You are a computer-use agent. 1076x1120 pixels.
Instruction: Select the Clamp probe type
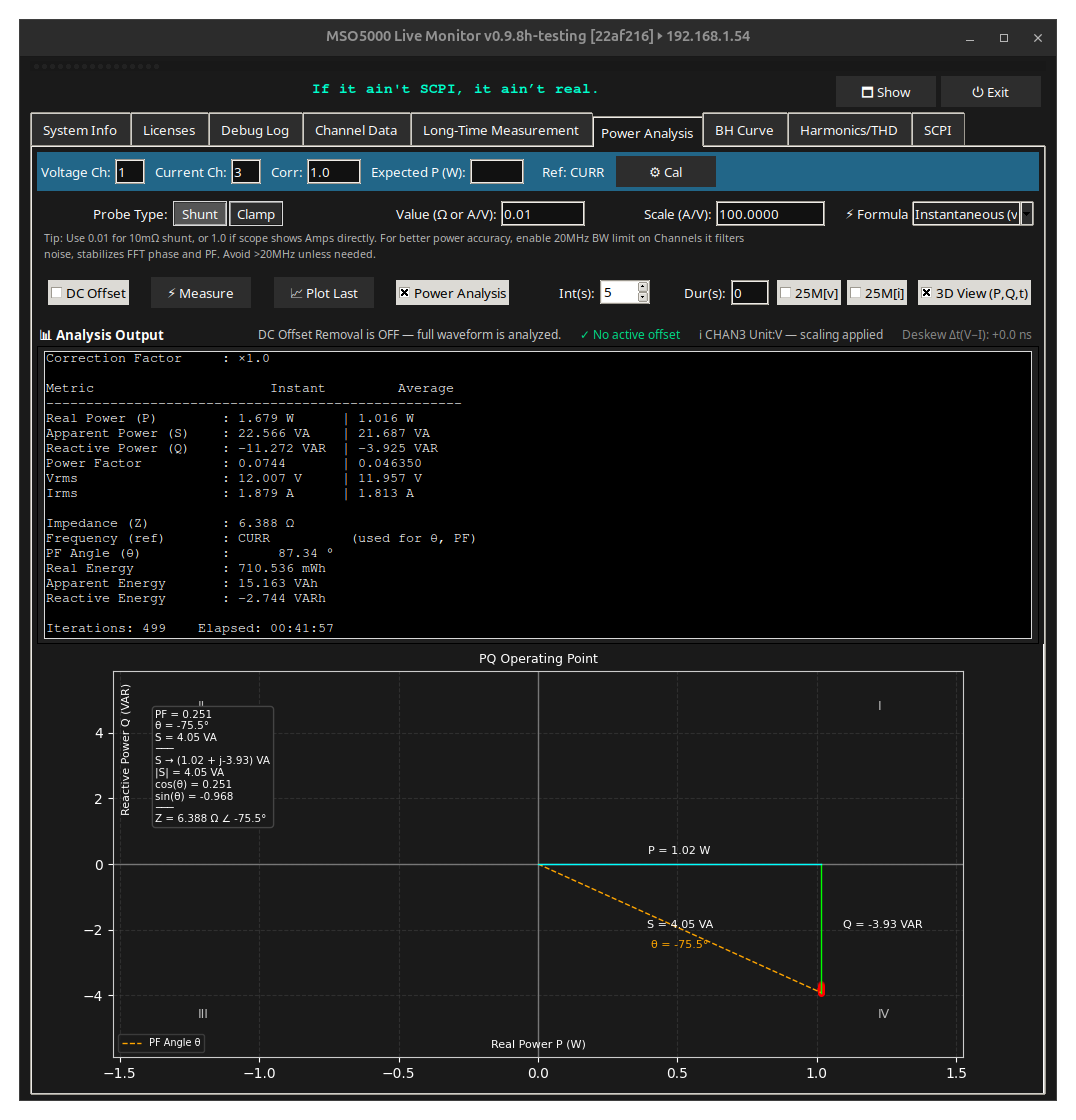point(256,214)
